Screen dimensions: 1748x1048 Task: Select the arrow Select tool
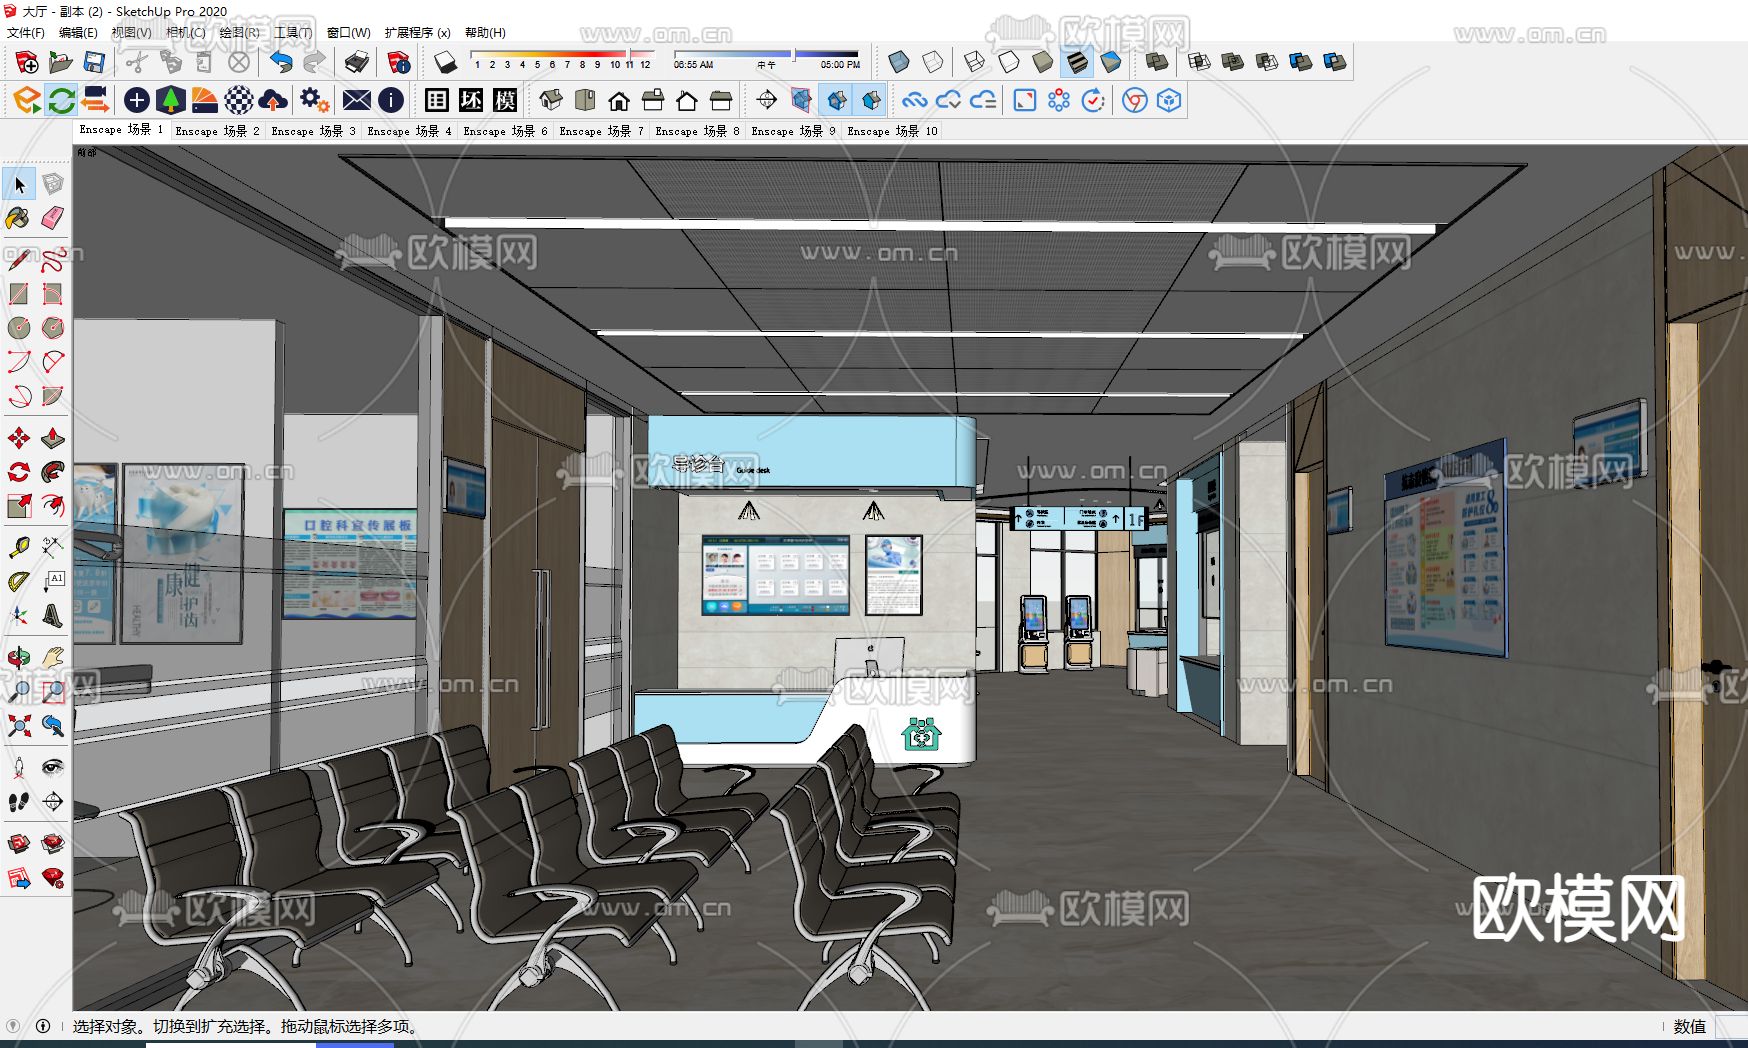[x=19, y=184]
